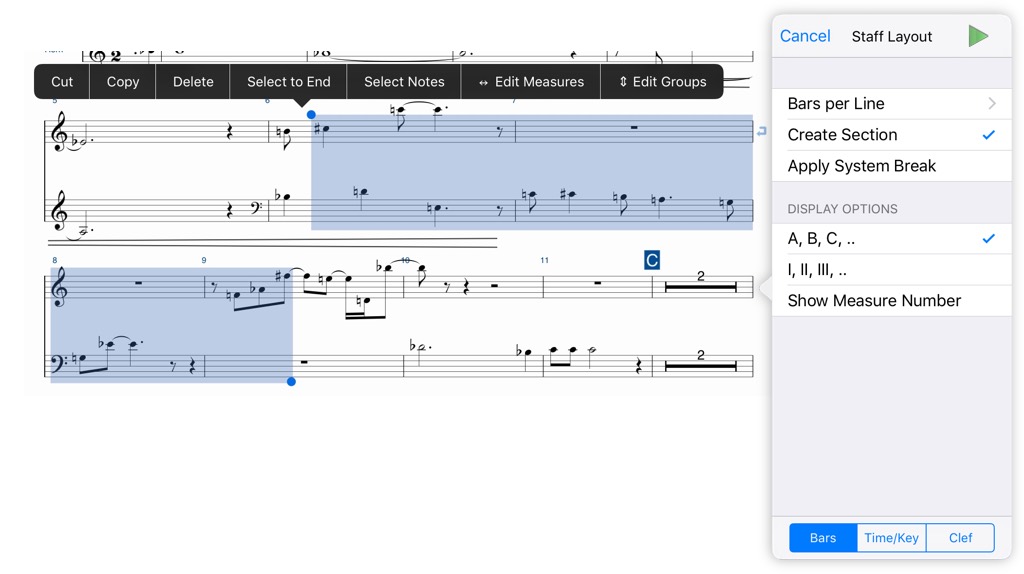Toggle Show Measure Number option
Image resolution: width=1024 pixels, height=574 pixels.
pos(892,300)
